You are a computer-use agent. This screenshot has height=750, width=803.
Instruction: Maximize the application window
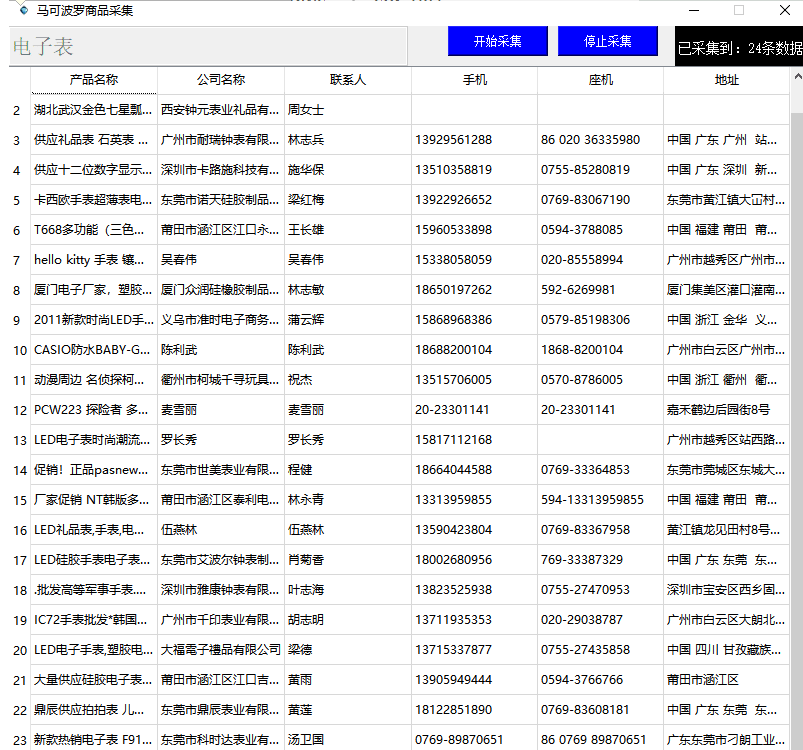739,10
